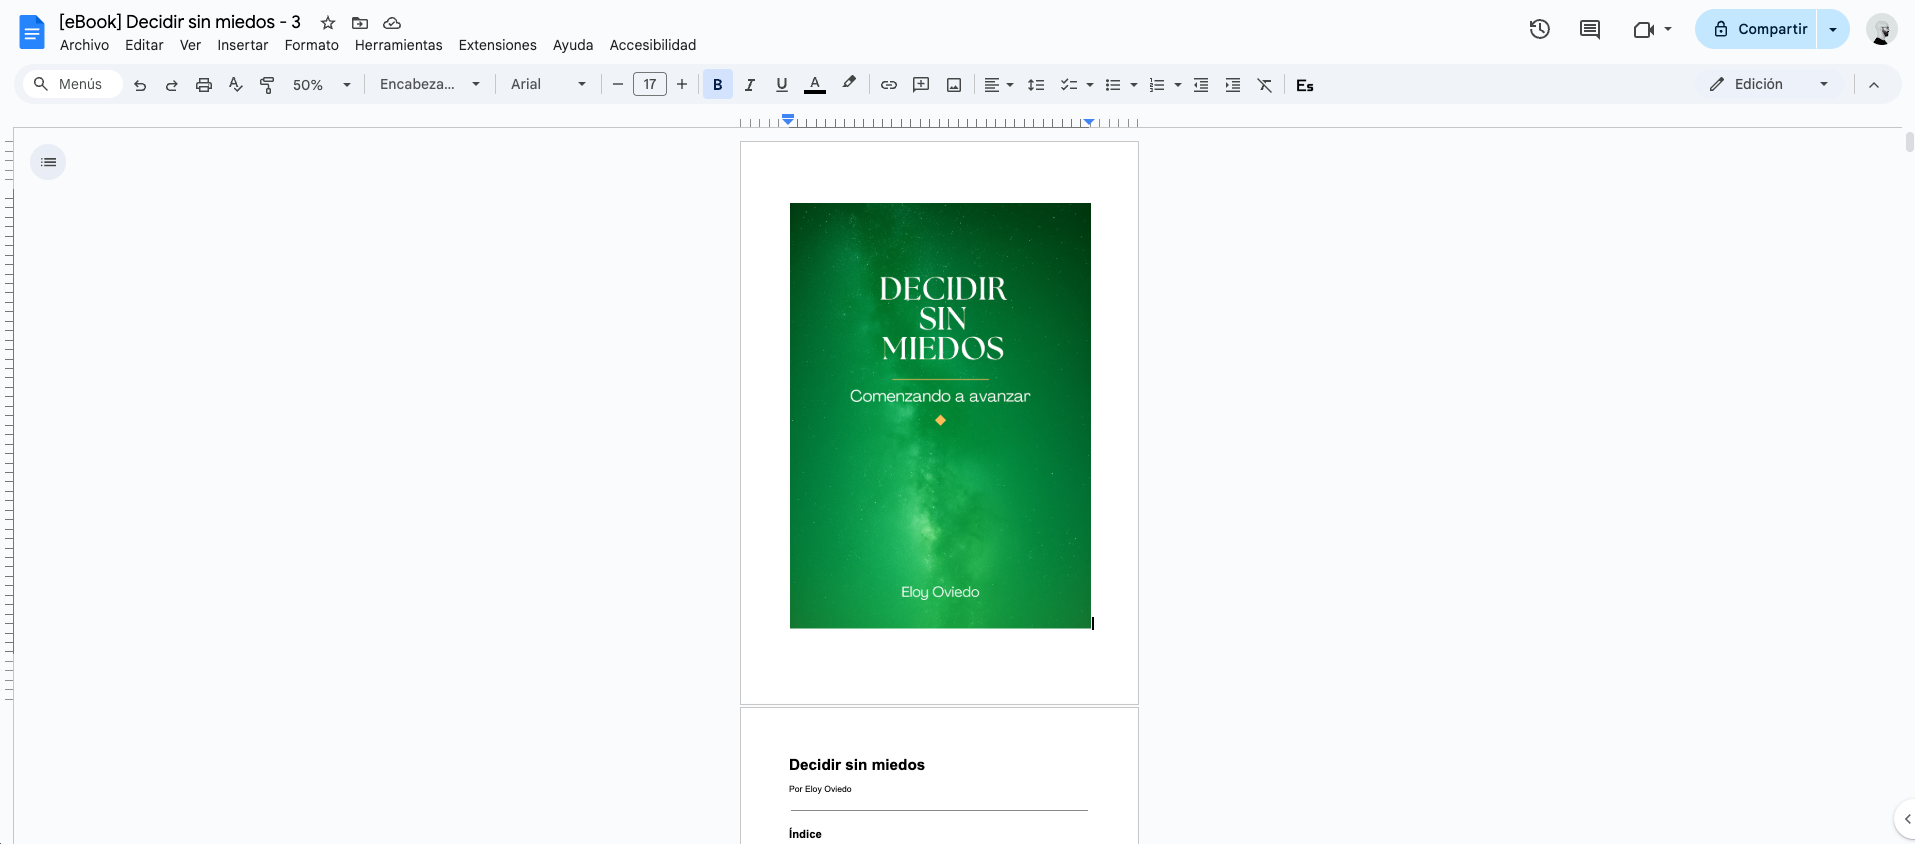Toggle italic formatting

(749, 85)
